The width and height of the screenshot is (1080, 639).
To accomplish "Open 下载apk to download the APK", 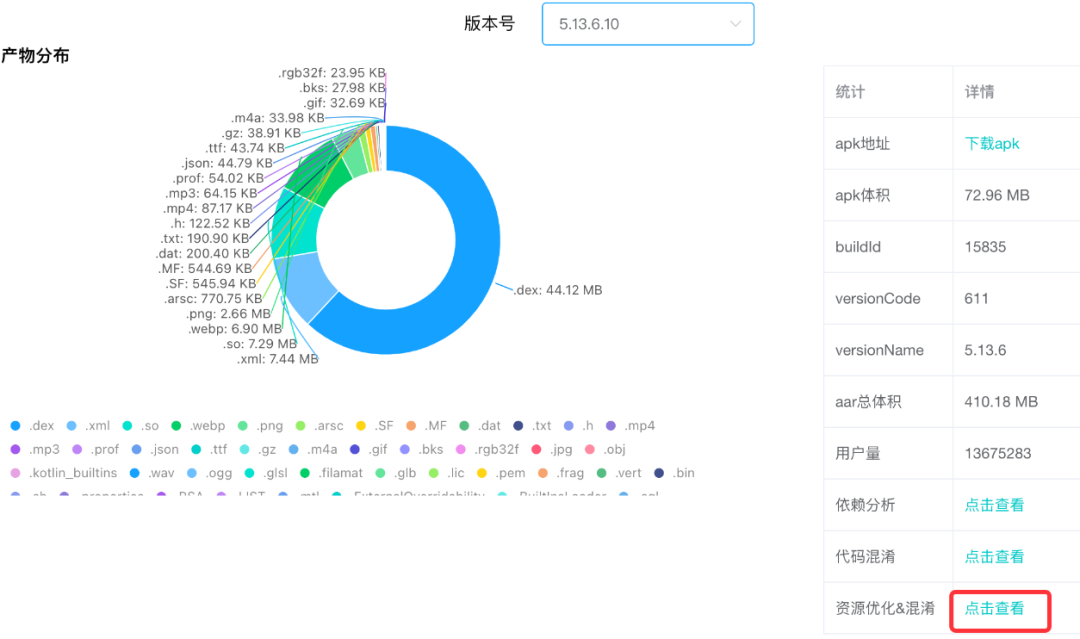I will [x=992, y=143].
